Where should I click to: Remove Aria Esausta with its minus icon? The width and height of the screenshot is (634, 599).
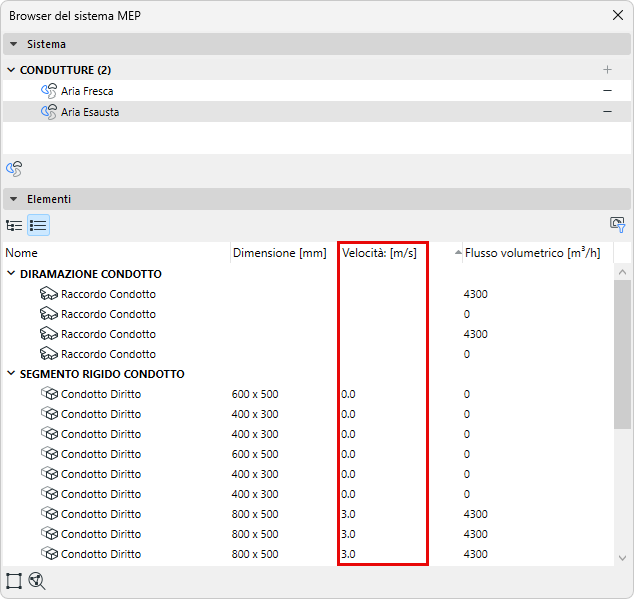point(607,112)
